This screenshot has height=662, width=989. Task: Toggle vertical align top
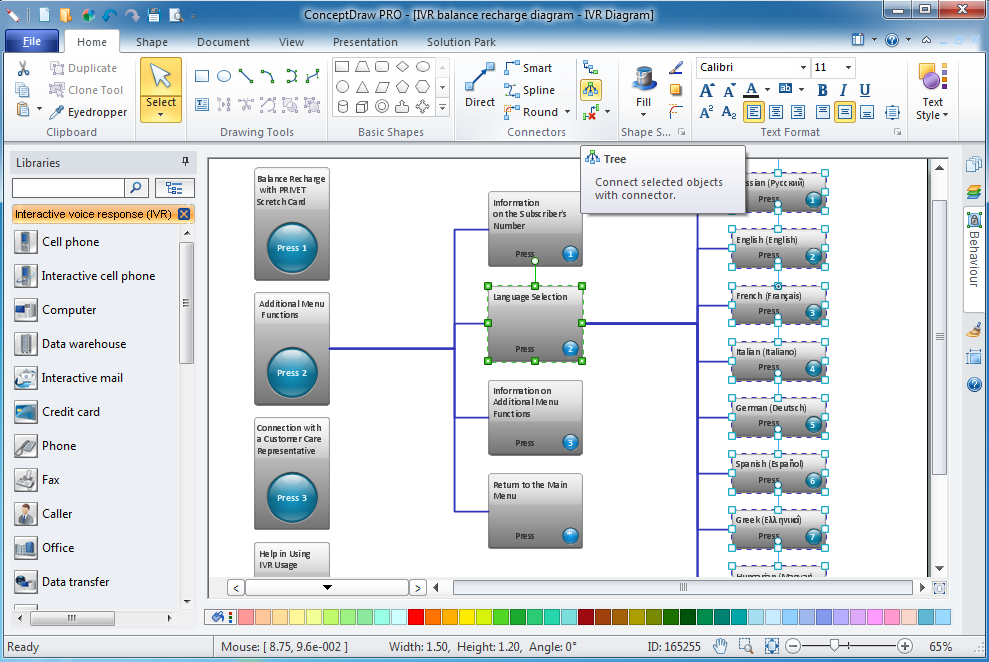822,112
